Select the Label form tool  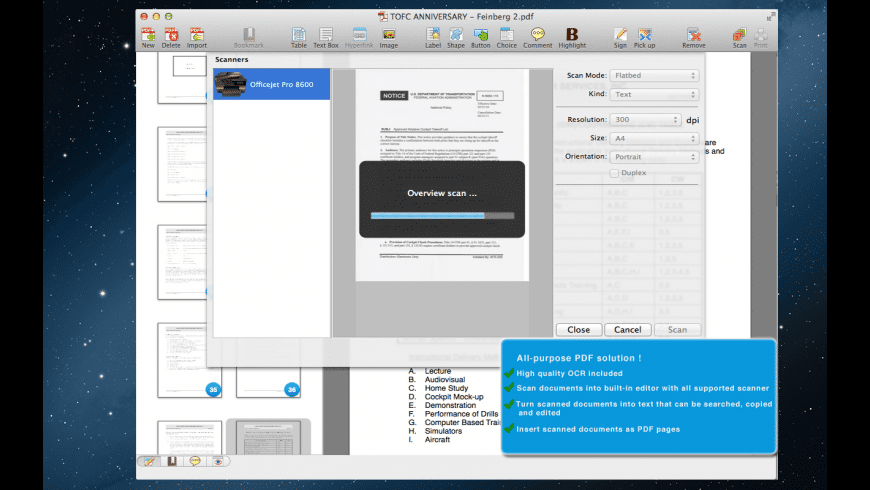tap(433, 38)
